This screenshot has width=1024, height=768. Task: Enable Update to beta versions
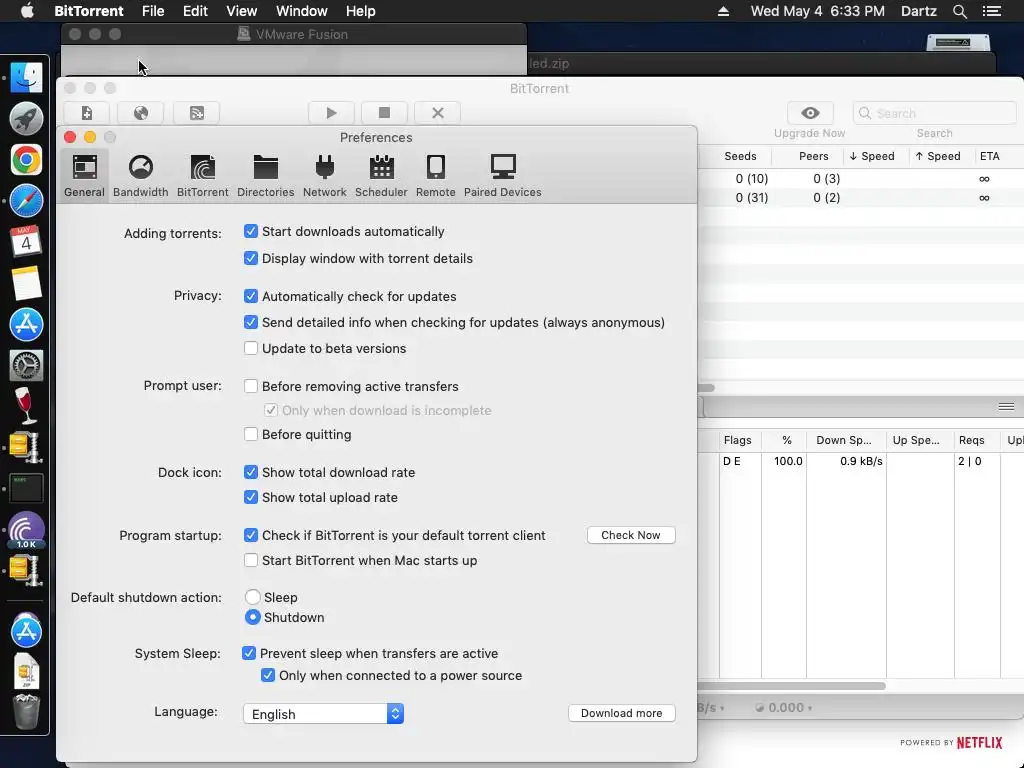[x=251, y=348]
